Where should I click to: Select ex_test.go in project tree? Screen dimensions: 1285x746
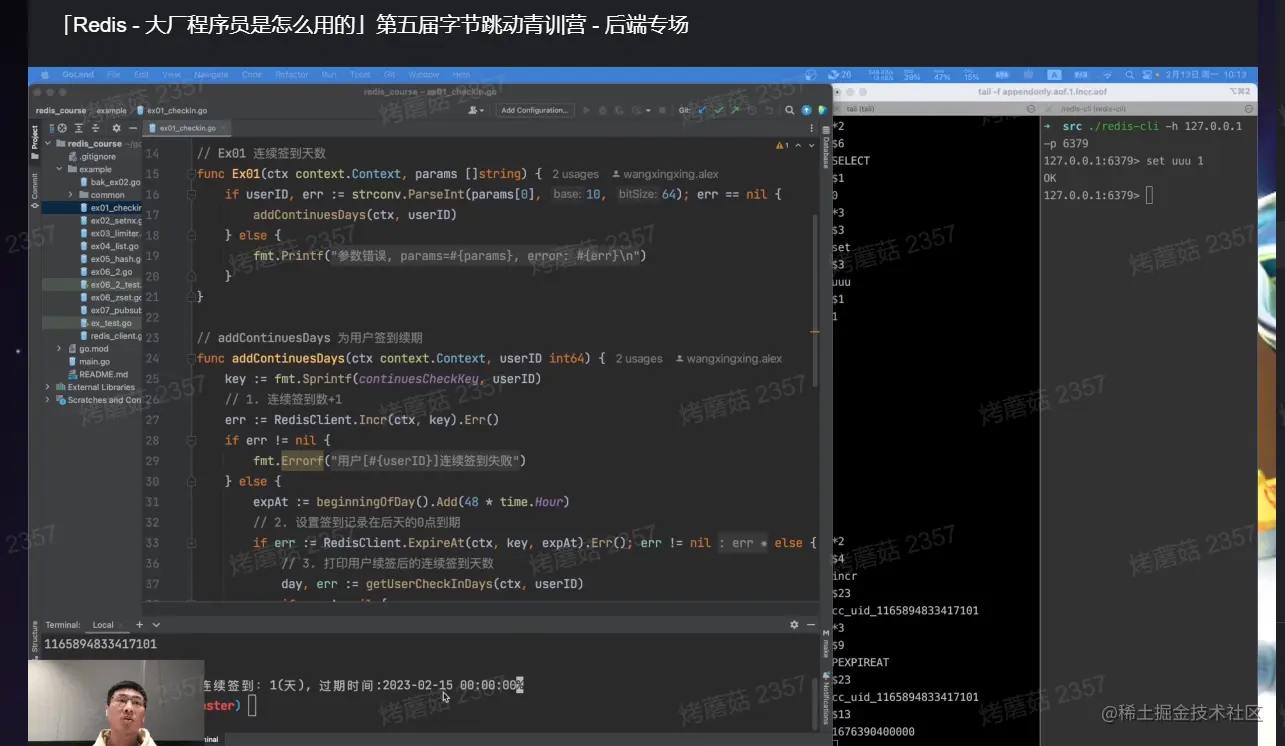pyautogui.click(x=106, y=323)
